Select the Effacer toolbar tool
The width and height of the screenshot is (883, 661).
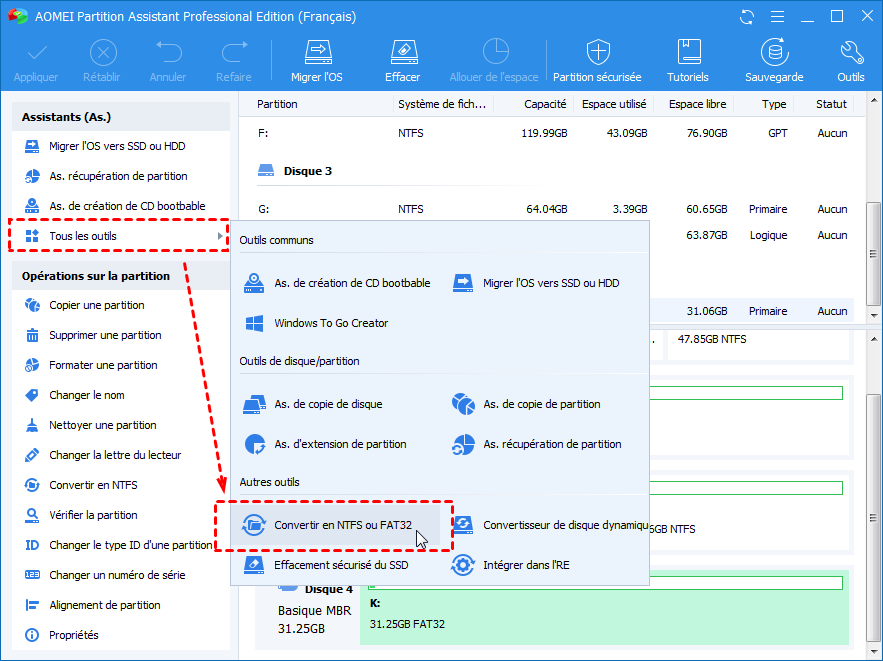point(402,60)
